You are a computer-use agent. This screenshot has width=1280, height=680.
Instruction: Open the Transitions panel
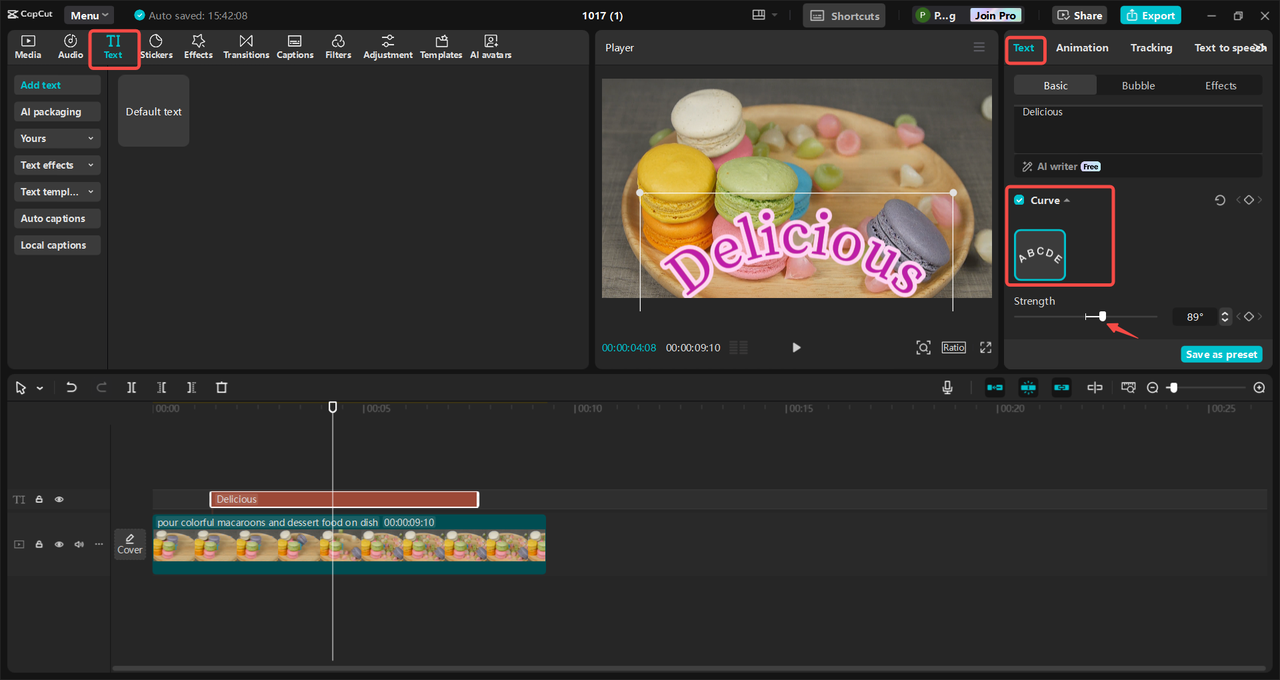(246, 46)
